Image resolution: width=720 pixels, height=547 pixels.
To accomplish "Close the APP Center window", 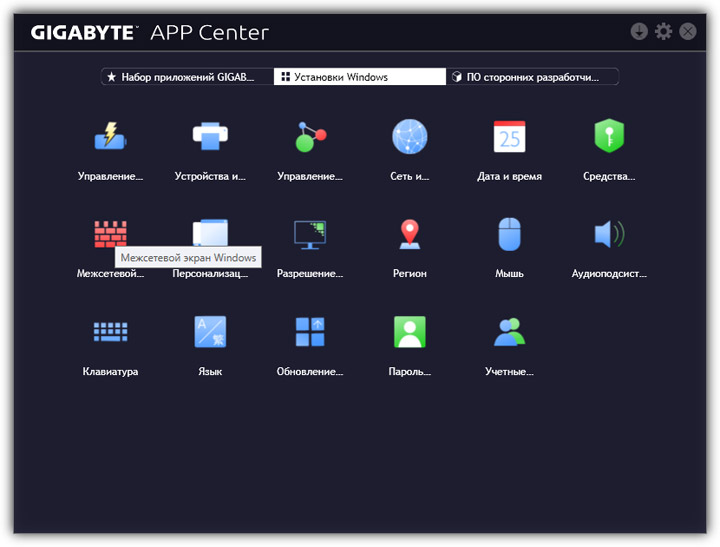I will pyautogui.click(x=687, y=31).
